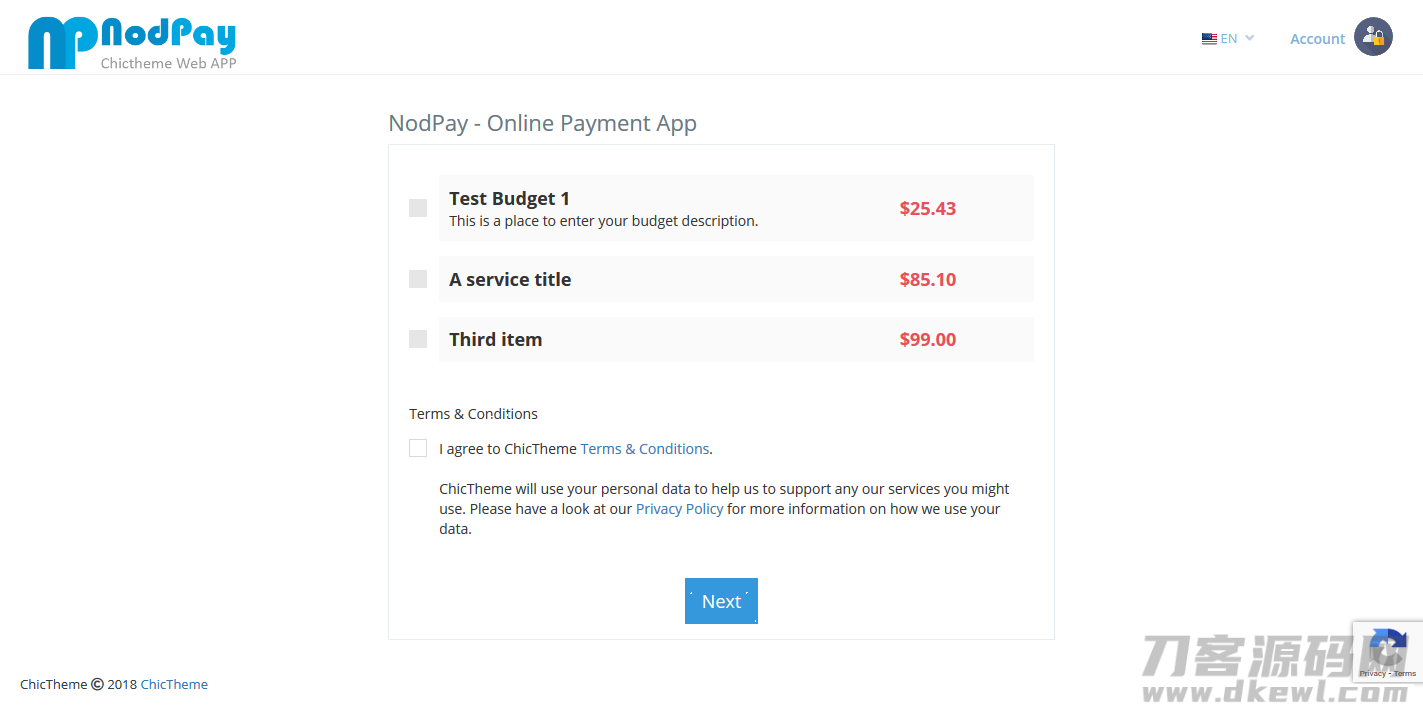
Task: Click the US flag language icon
Action: click(x=1209, y=39)
